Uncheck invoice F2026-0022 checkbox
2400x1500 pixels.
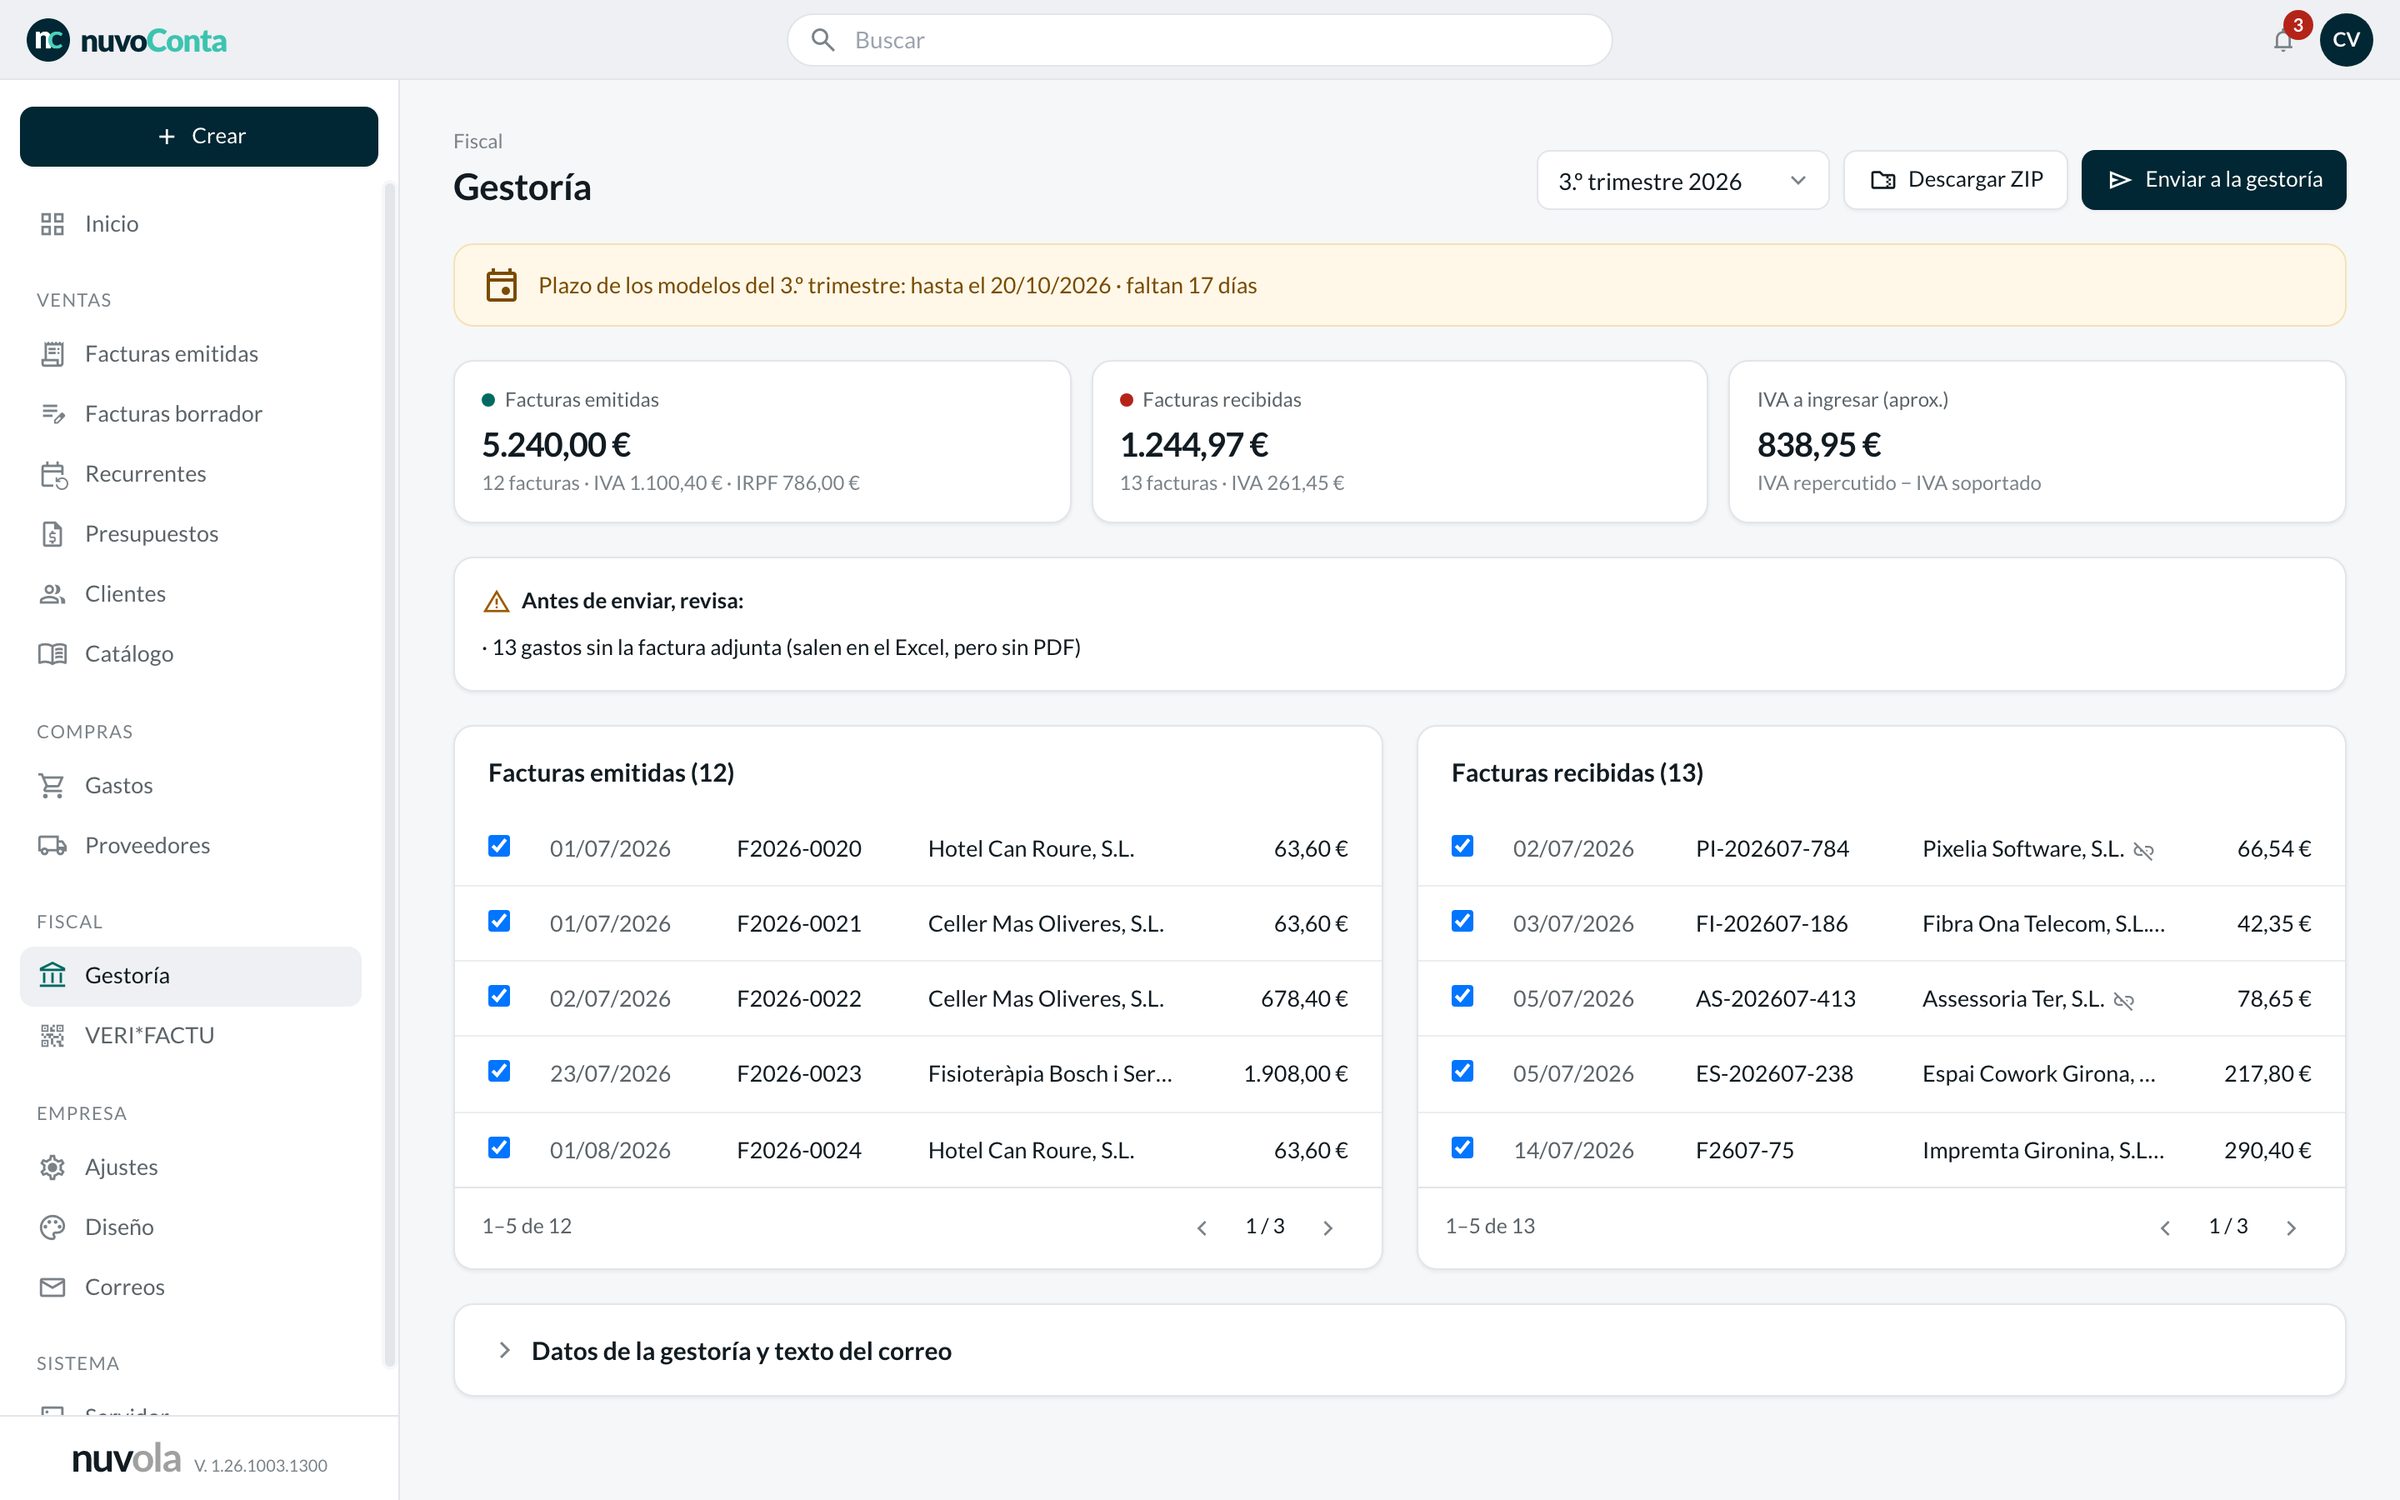pyautogui.click(x=499, y=996)
